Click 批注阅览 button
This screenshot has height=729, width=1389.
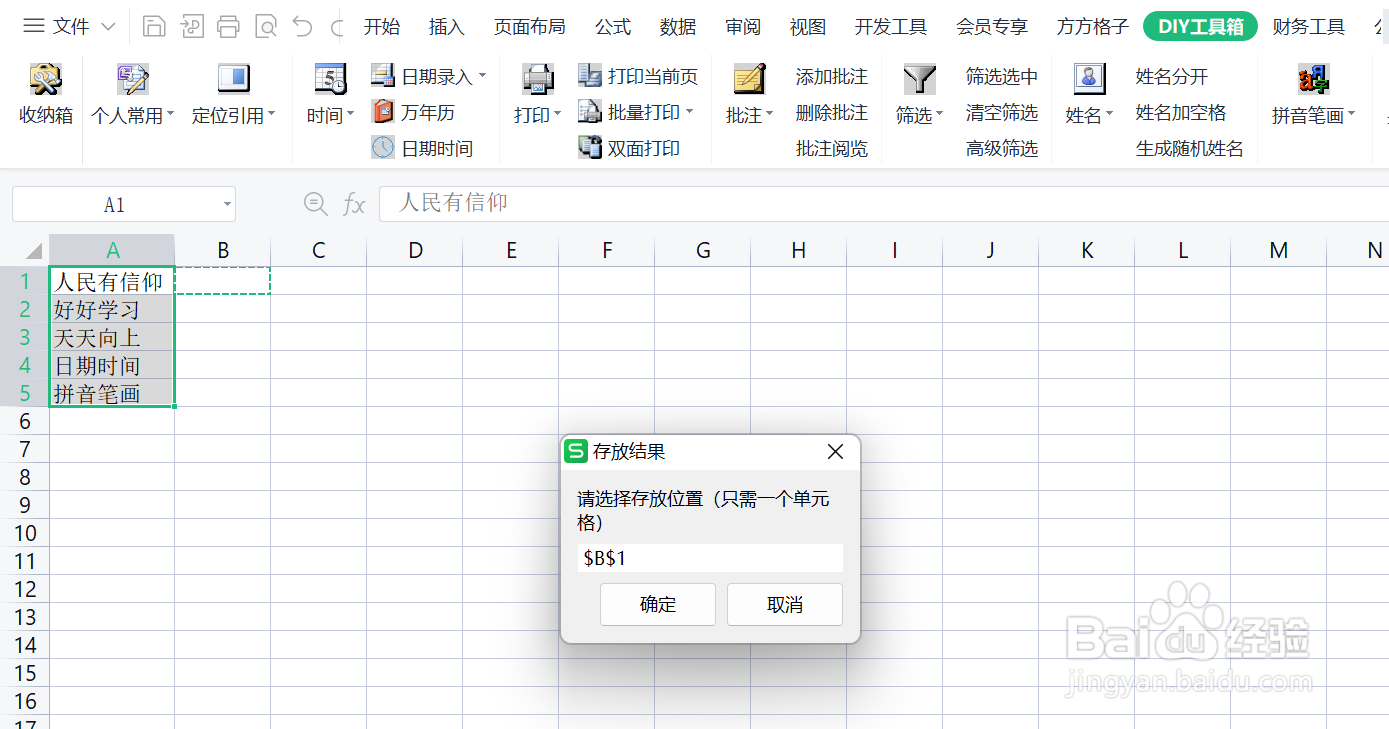point(832,149)
